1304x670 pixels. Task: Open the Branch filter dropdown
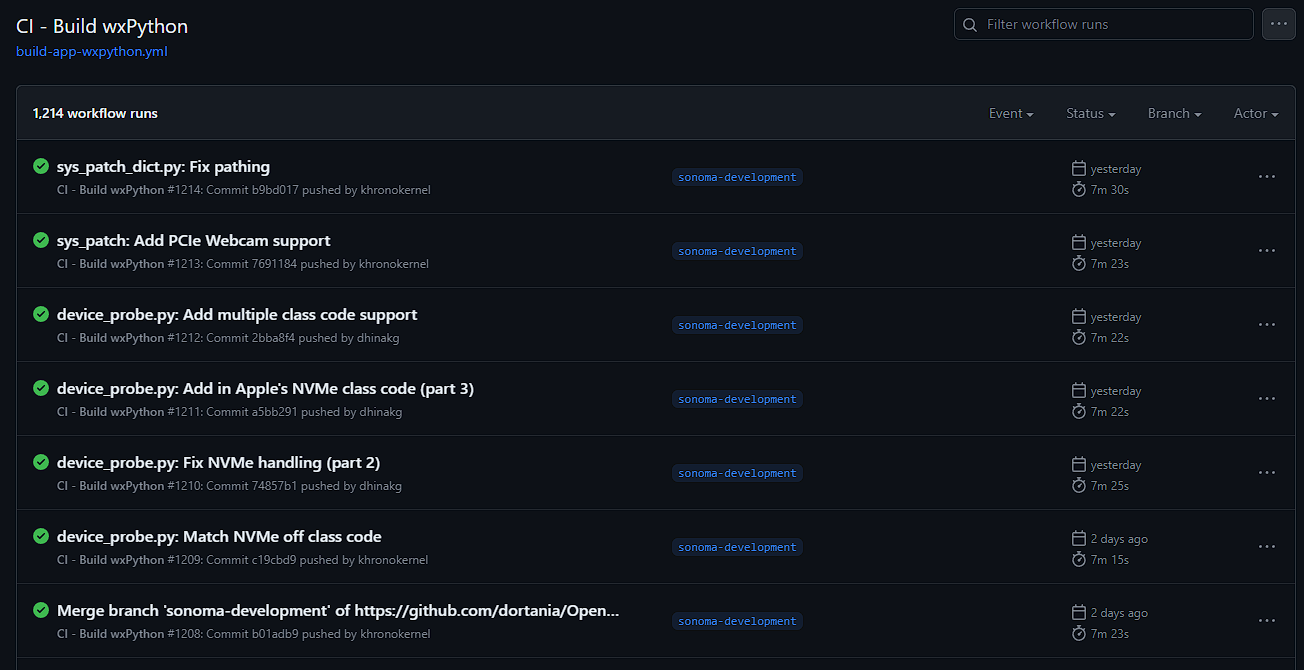tap(1174, 113)
